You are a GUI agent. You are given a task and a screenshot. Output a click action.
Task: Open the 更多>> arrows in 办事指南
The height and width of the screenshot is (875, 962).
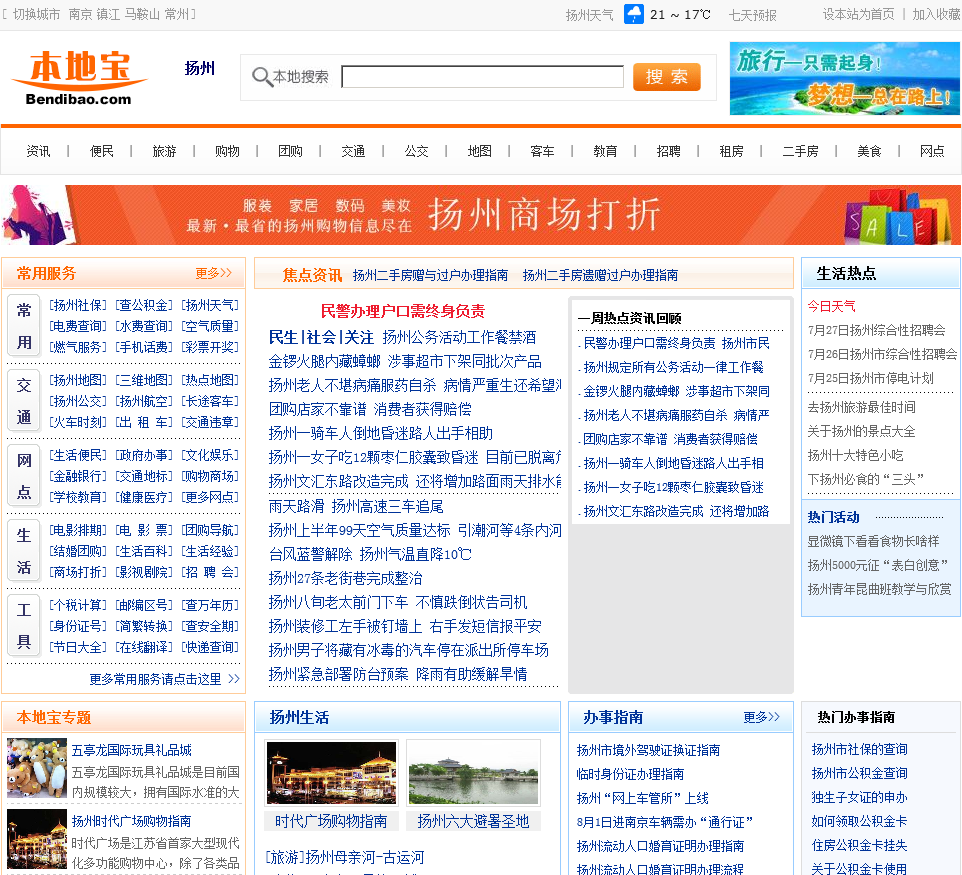tap(761, 717)
